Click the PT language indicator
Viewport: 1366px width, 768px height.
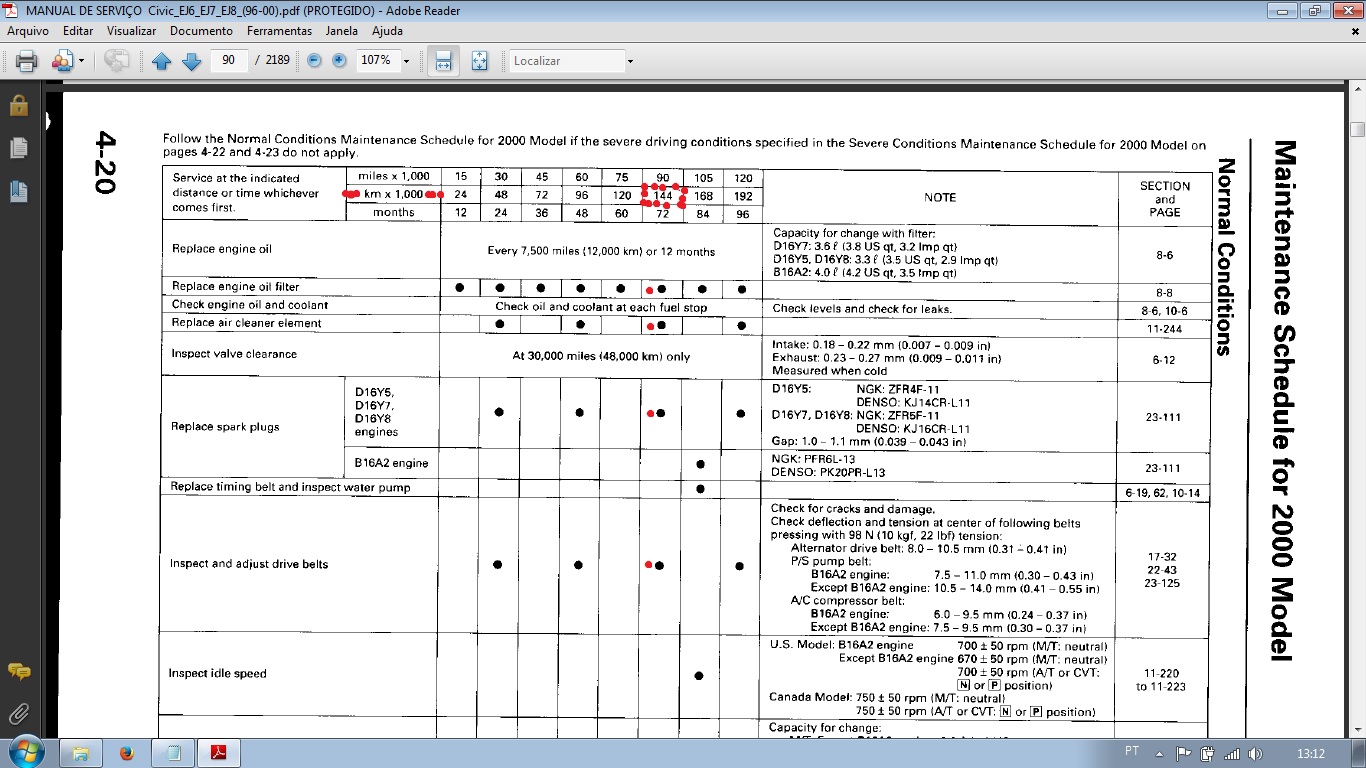click(x=1132, y=751)
